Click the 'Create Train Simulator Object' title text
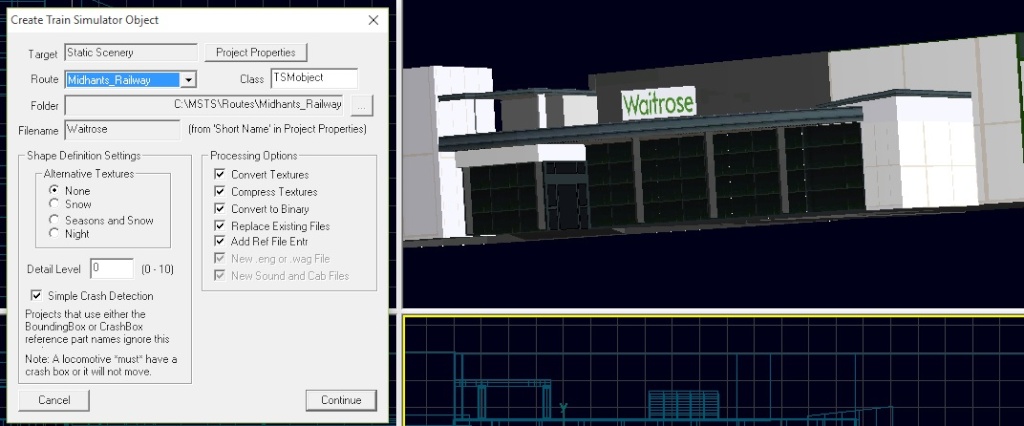 pyautogui.click(x=85, y=20)
